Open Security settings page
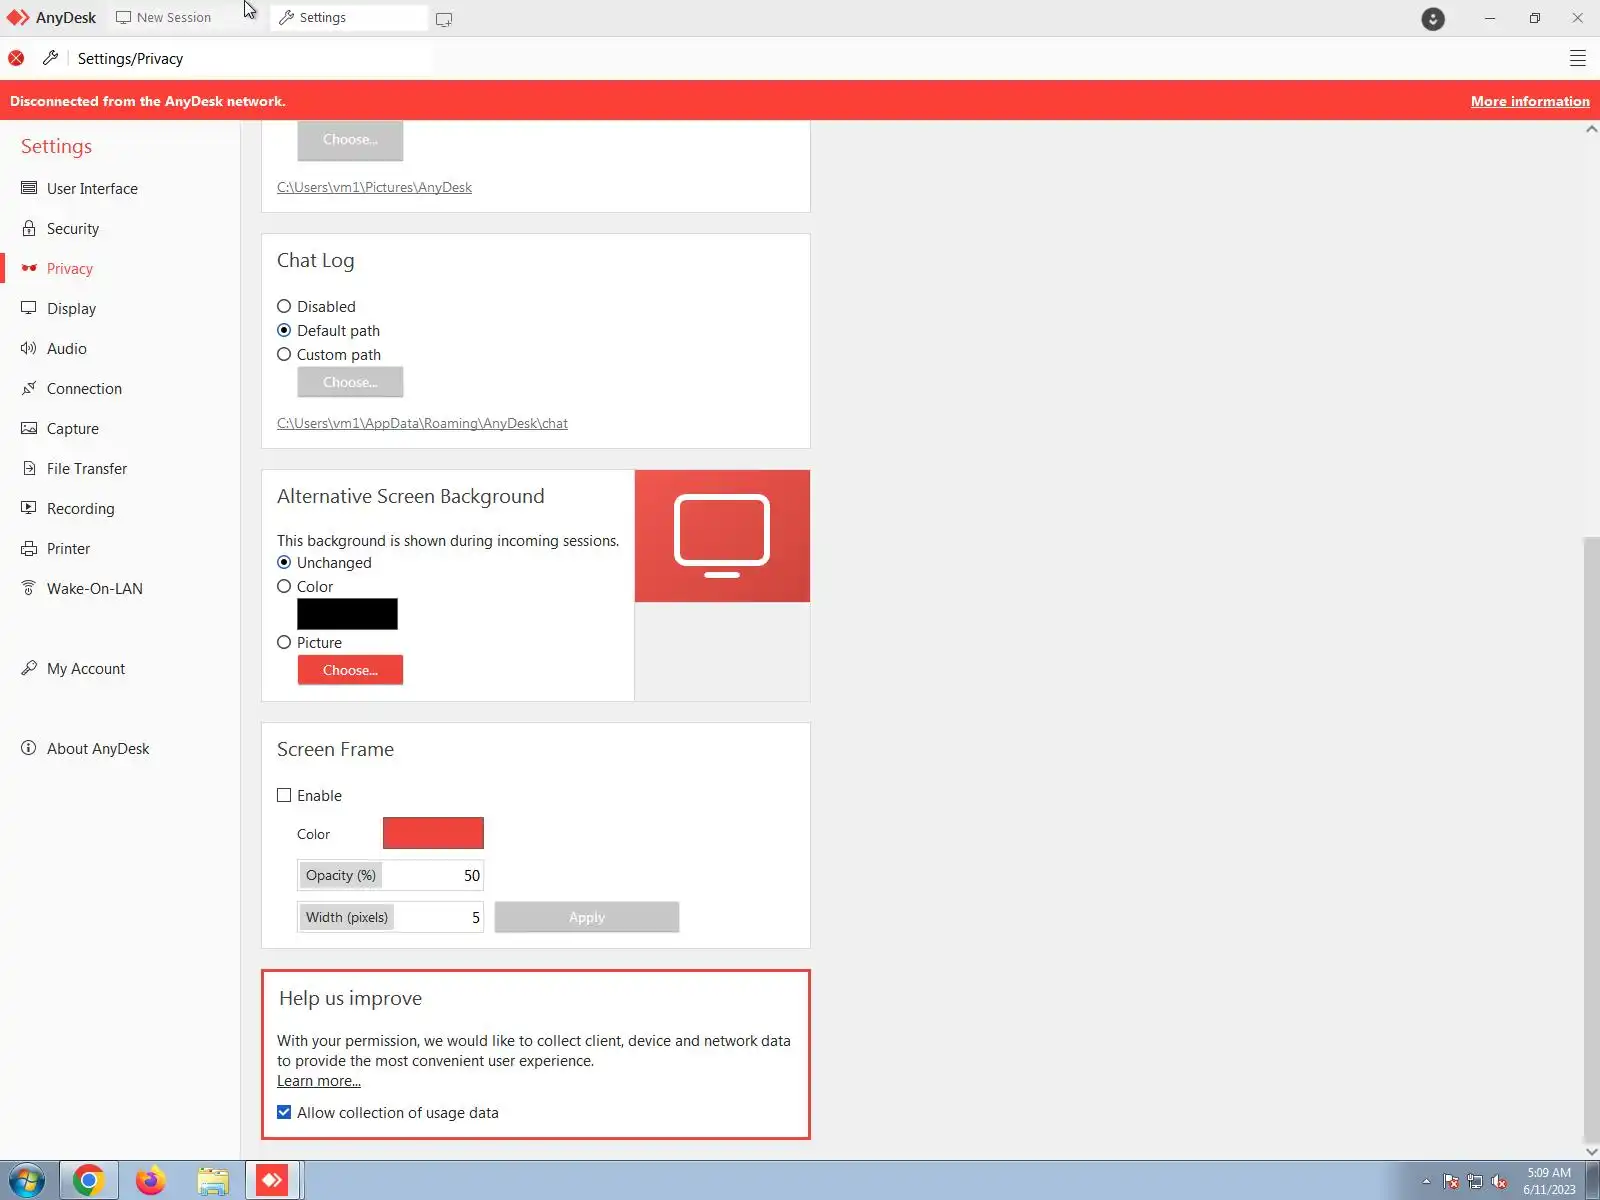 click(x=73, y=228)
